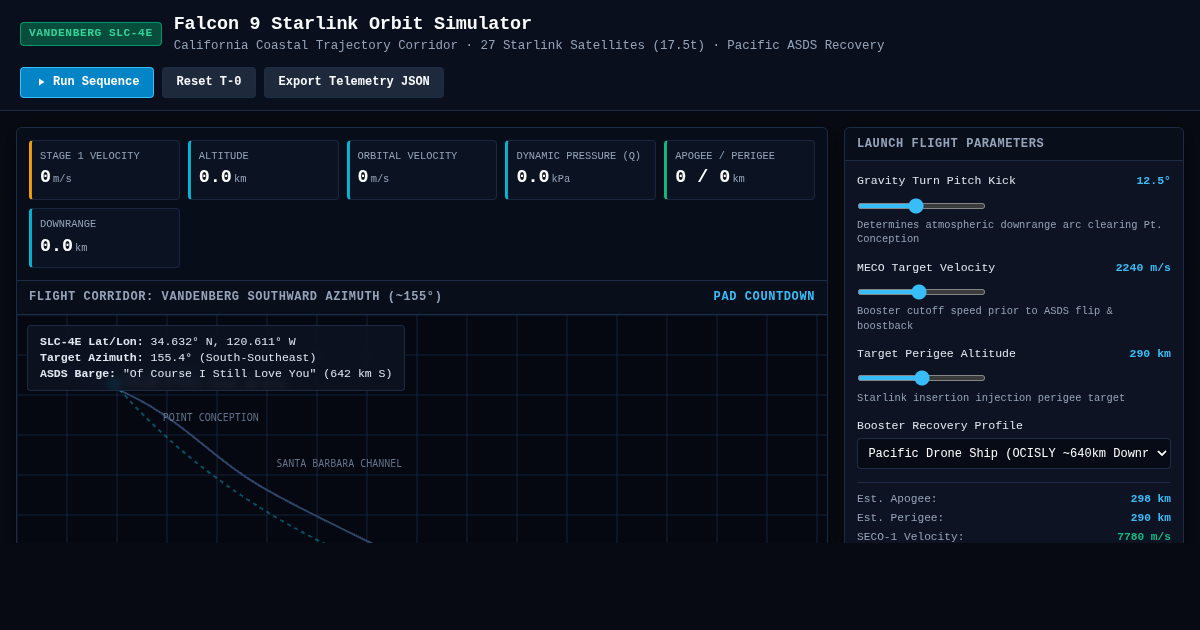Click the play triangle in Run Sequence

41,82
